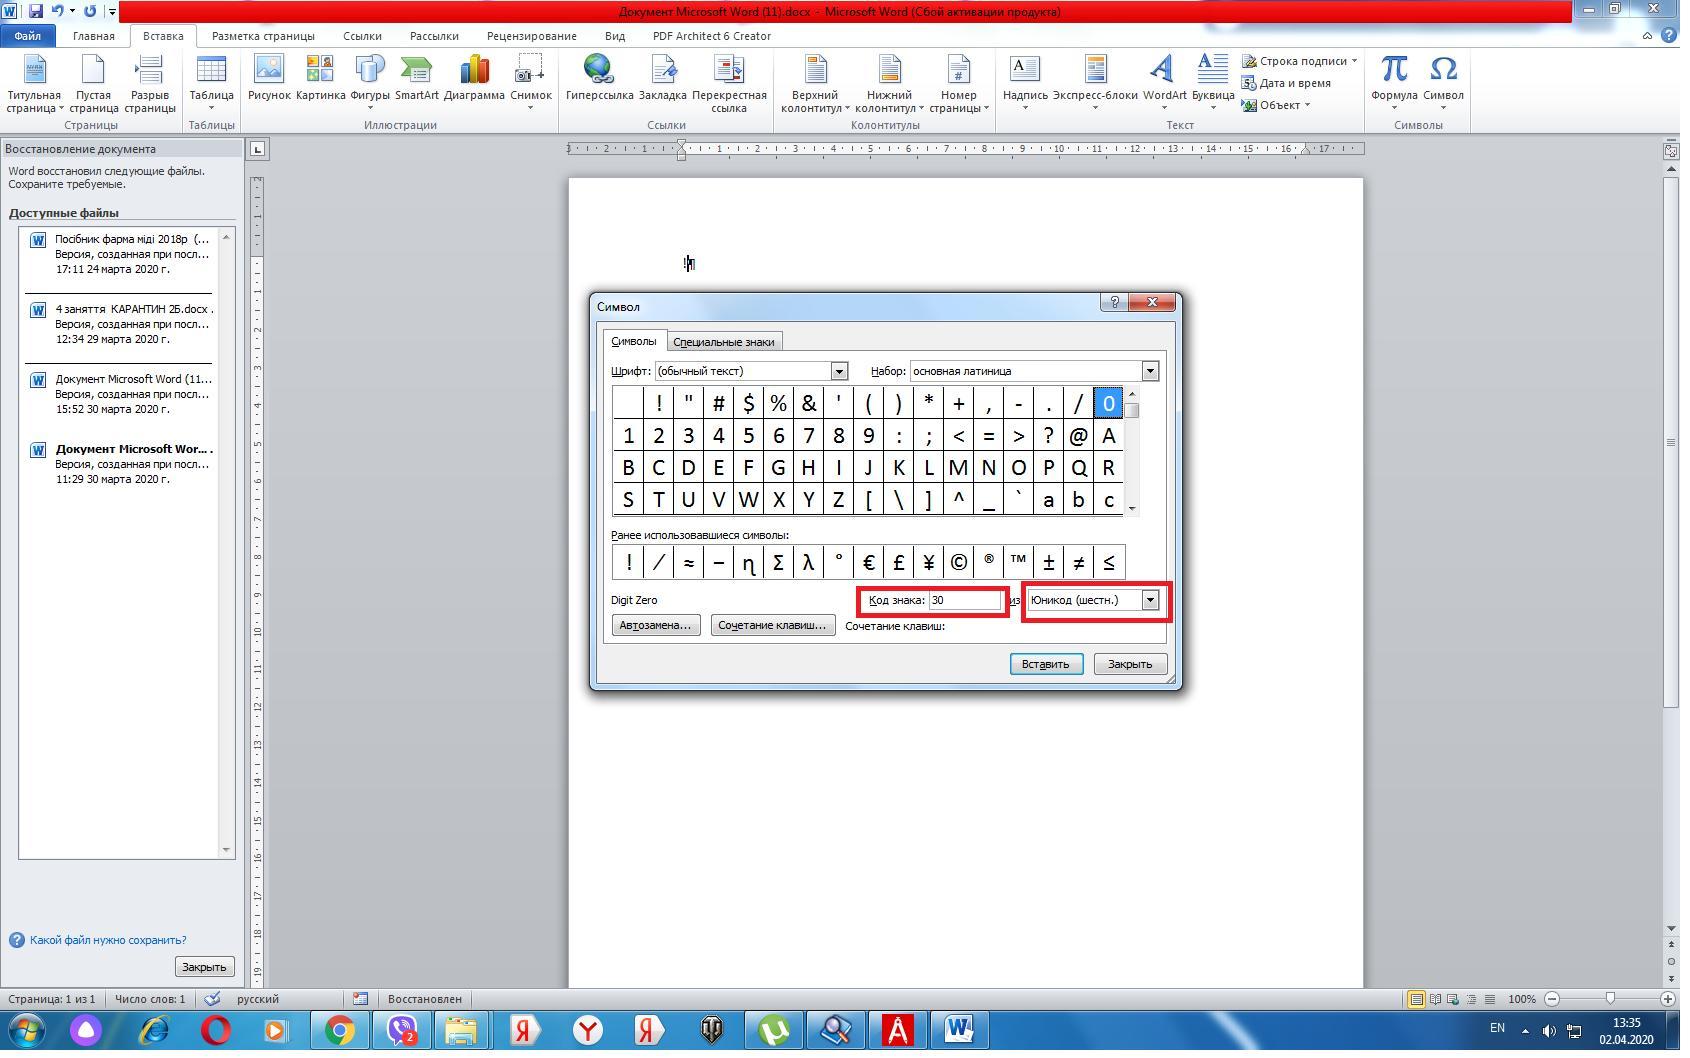1690x1058 pixels.
Task: Insert a SmartArt graphic
Action: (416, 80)
